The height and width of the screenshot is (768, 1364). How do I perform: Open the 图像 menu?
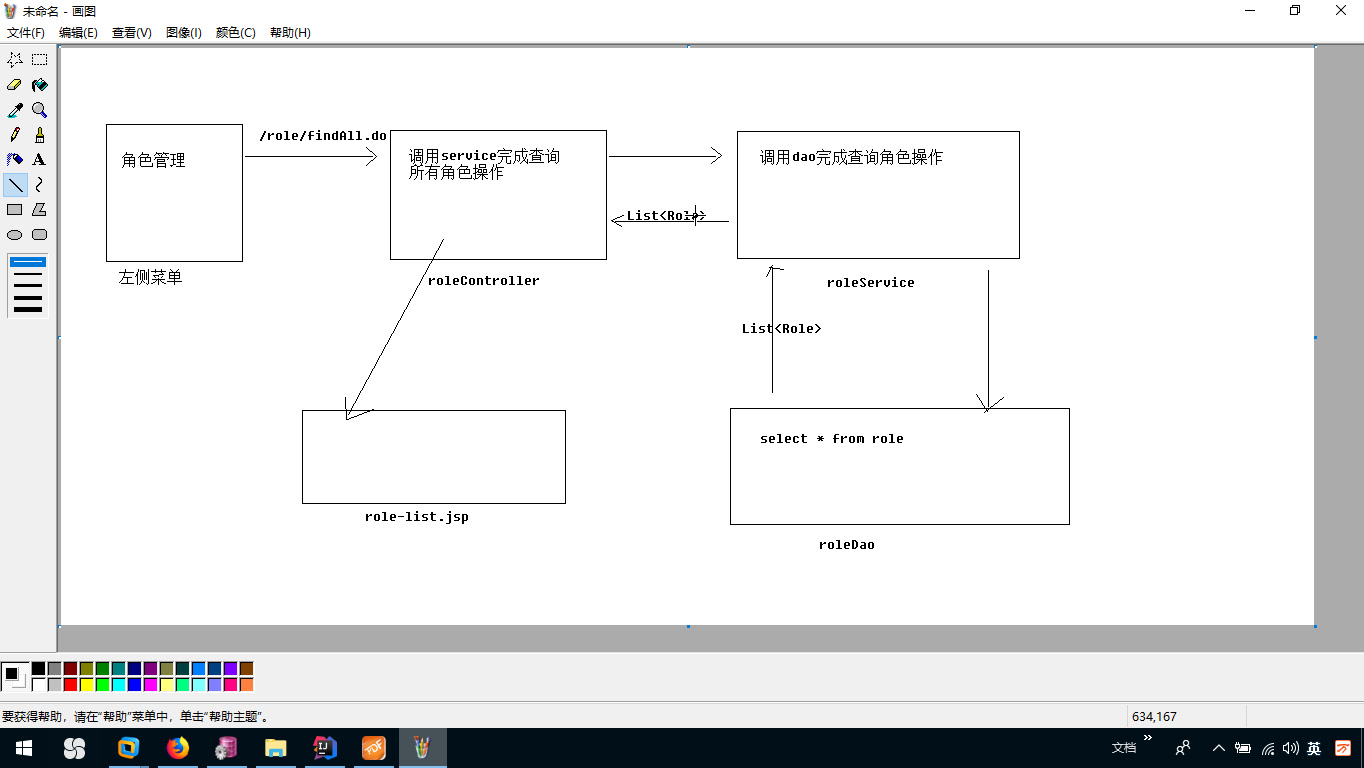pos(182,32)
